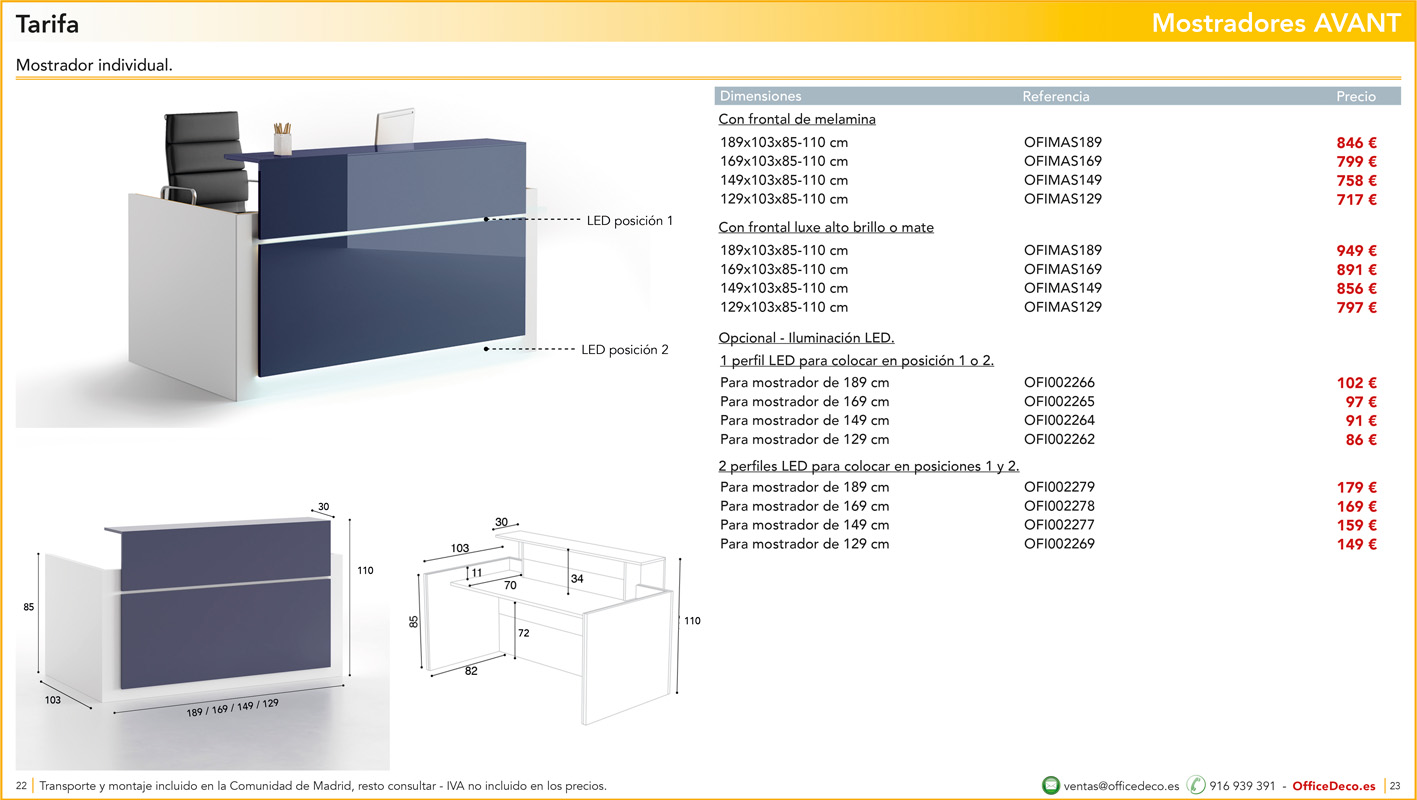
Task: Click page number 23 in the footer
Action: point(1396,786)
